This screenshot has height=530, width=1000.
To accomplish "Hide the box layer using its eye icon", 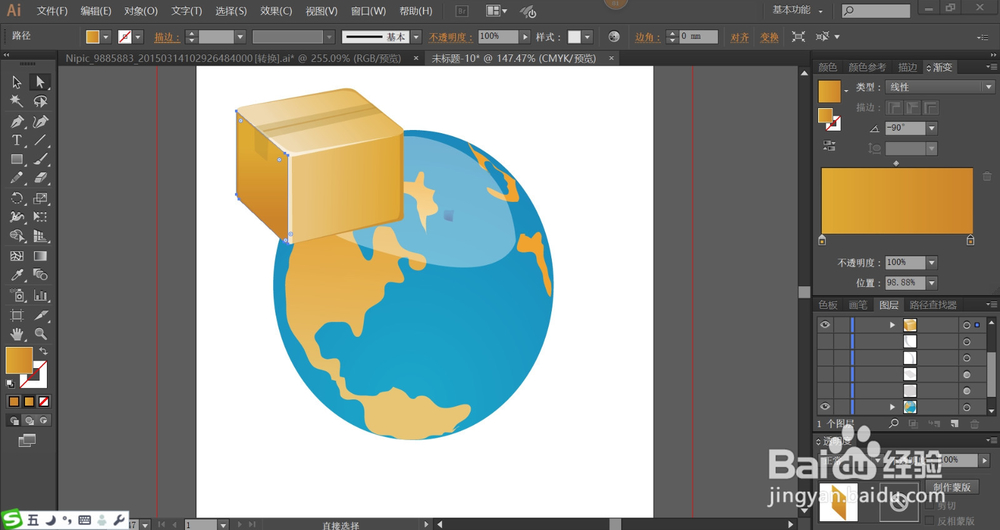I will tap(825, 325).
